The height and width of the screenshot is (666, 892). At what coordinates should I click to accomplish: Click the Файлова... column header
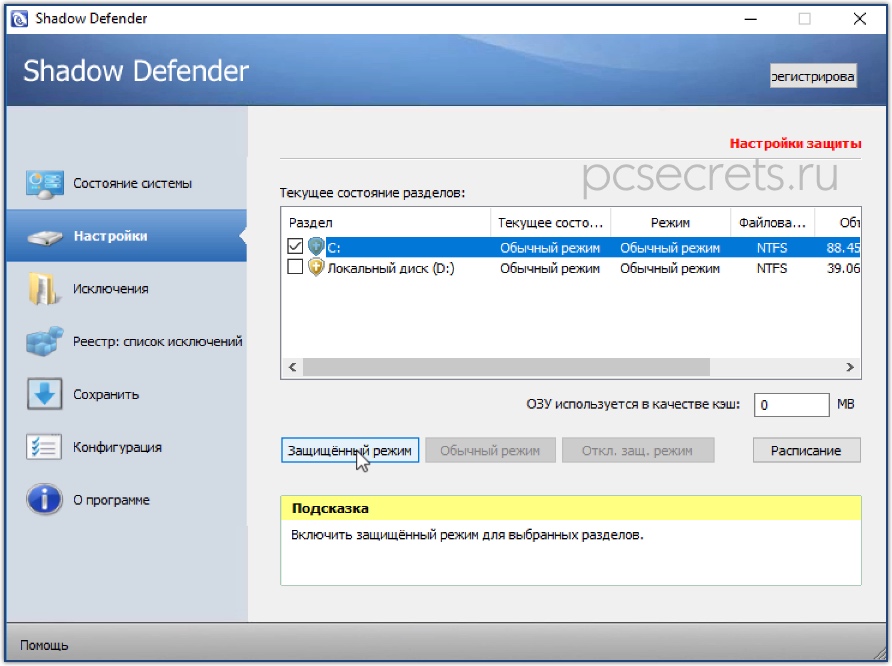[772, 222]
